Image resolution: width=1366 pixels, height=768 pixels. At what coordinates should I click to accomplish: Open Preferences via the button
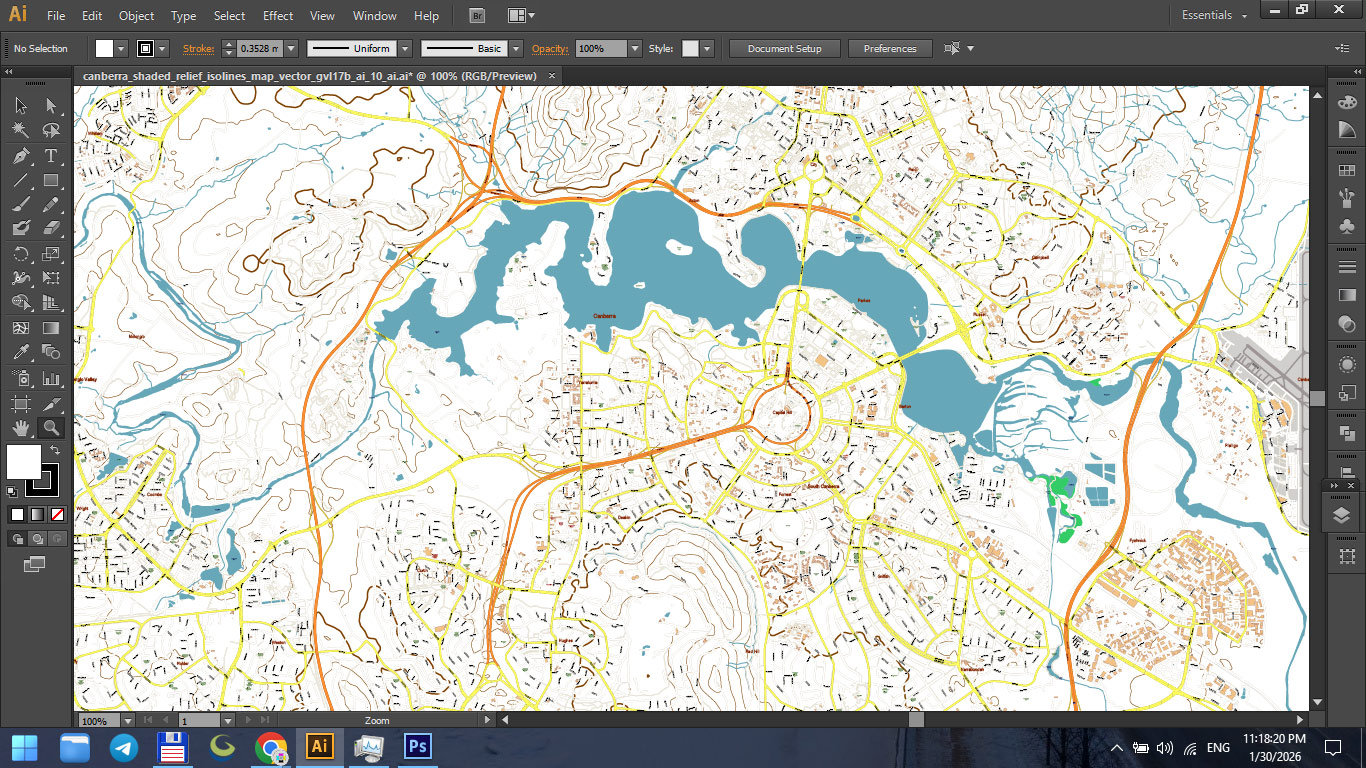pos(889,48)
